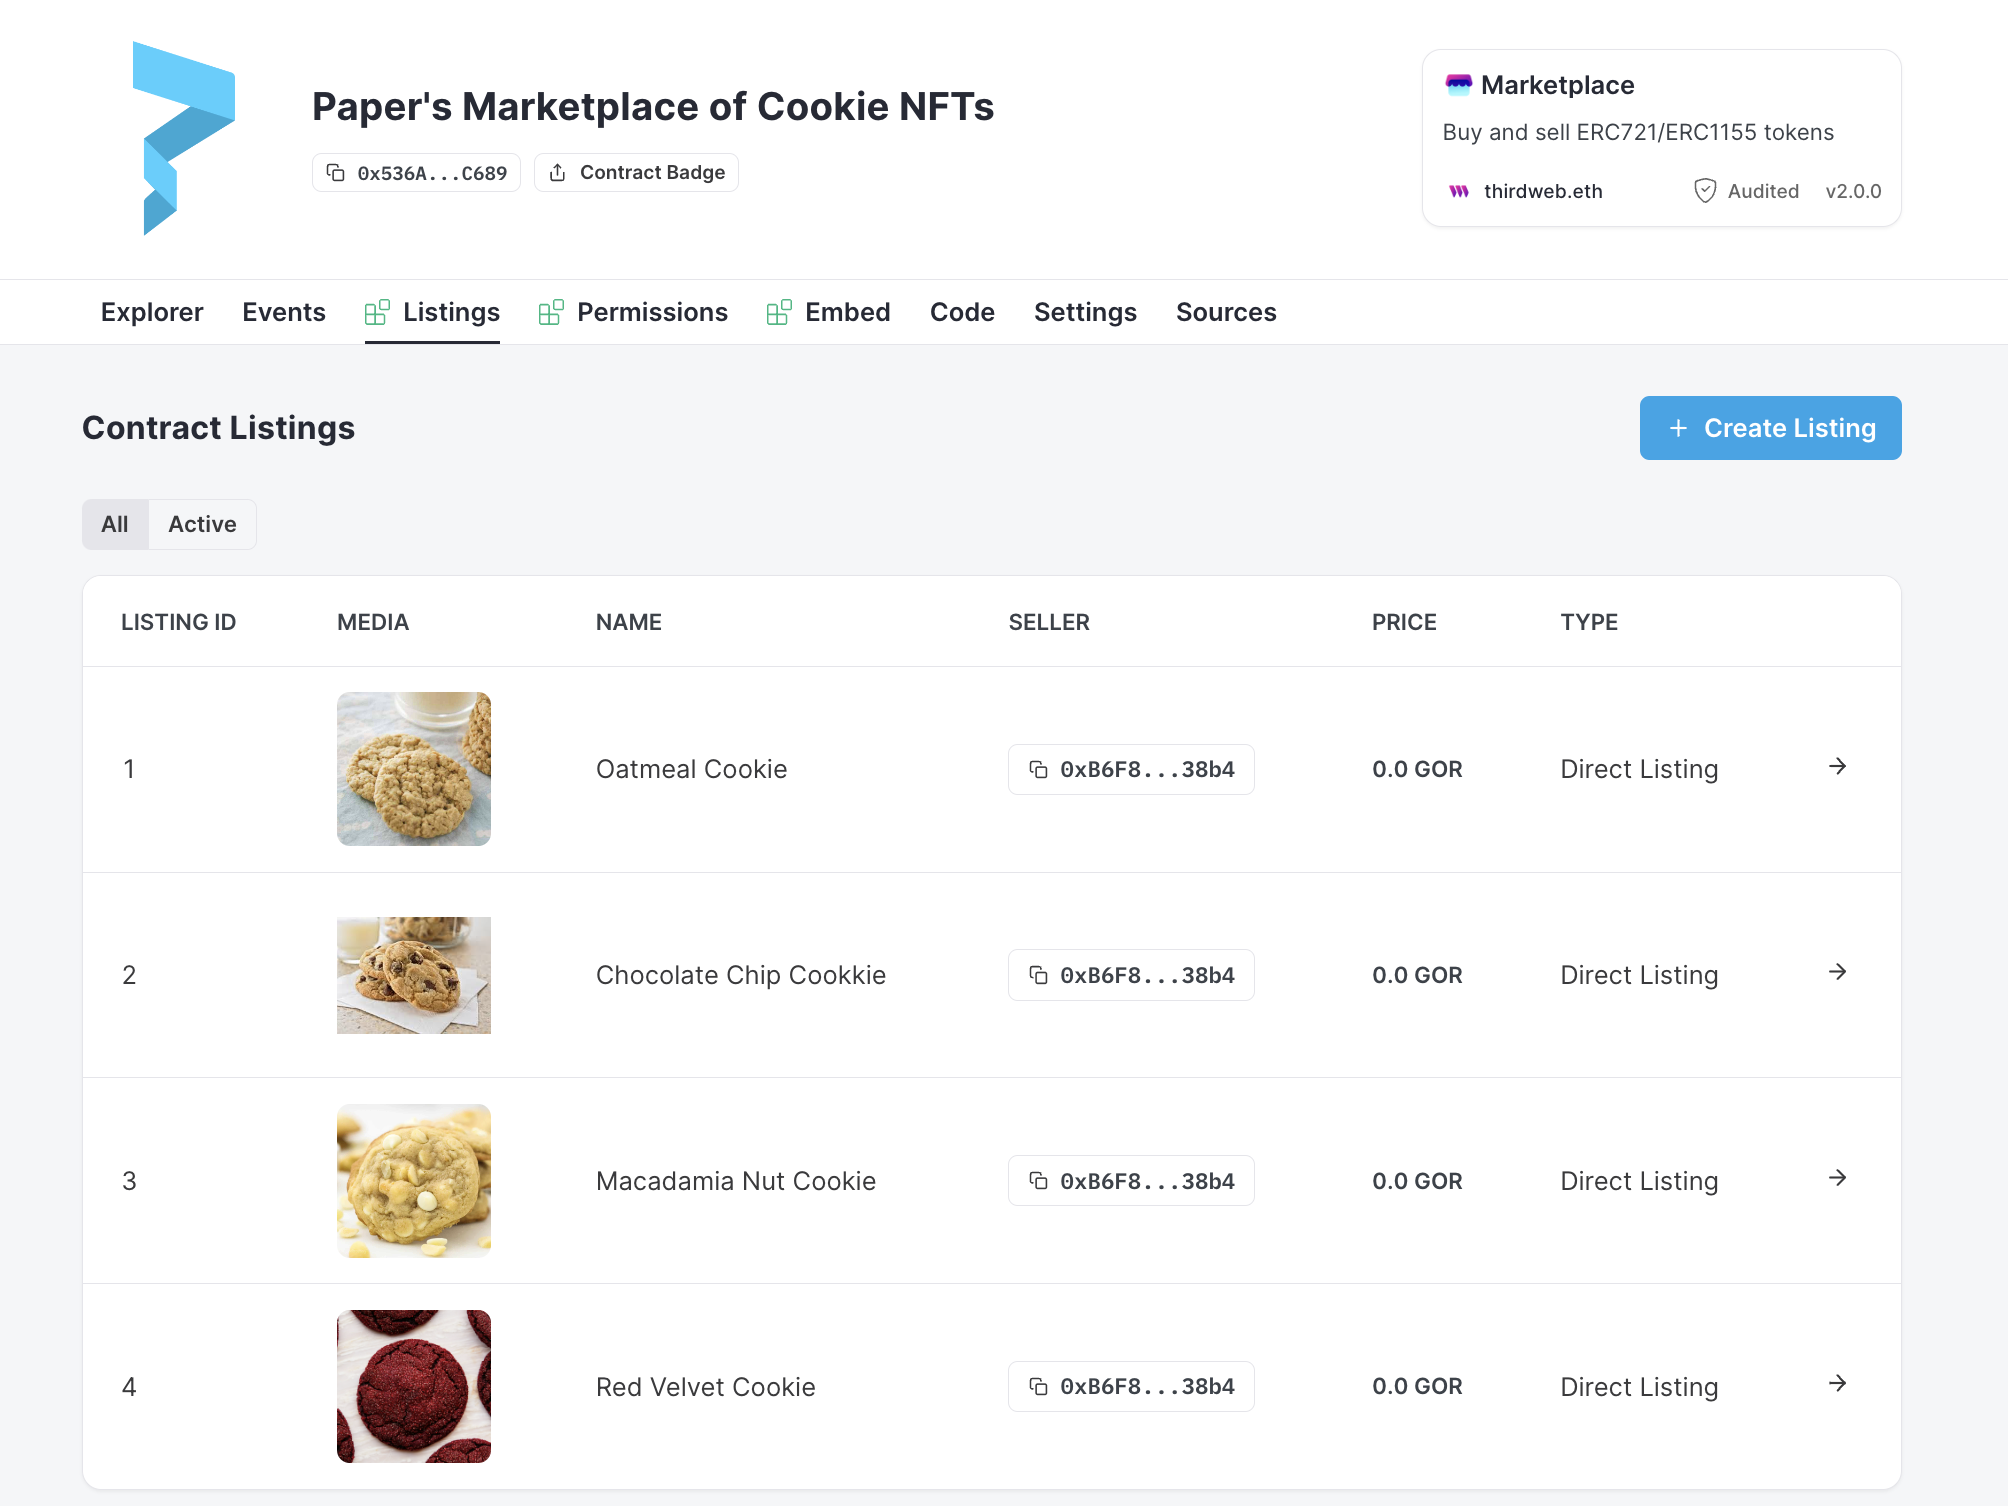Viewport: 2008px width, 1506px height.
Task: Select the All listings filter
Action: [x=115, y=524]
